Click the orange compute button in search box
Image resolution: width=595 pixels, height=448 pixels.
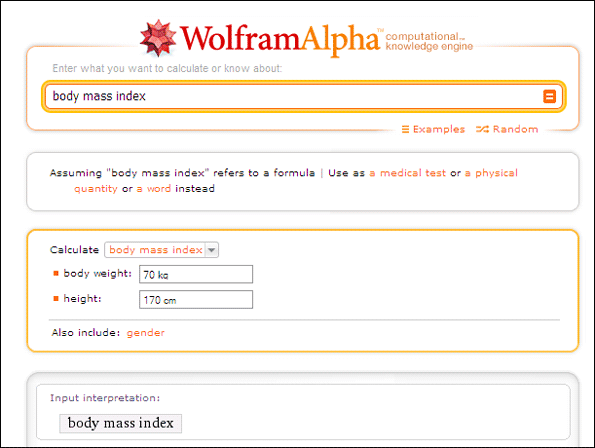(549, 96)
